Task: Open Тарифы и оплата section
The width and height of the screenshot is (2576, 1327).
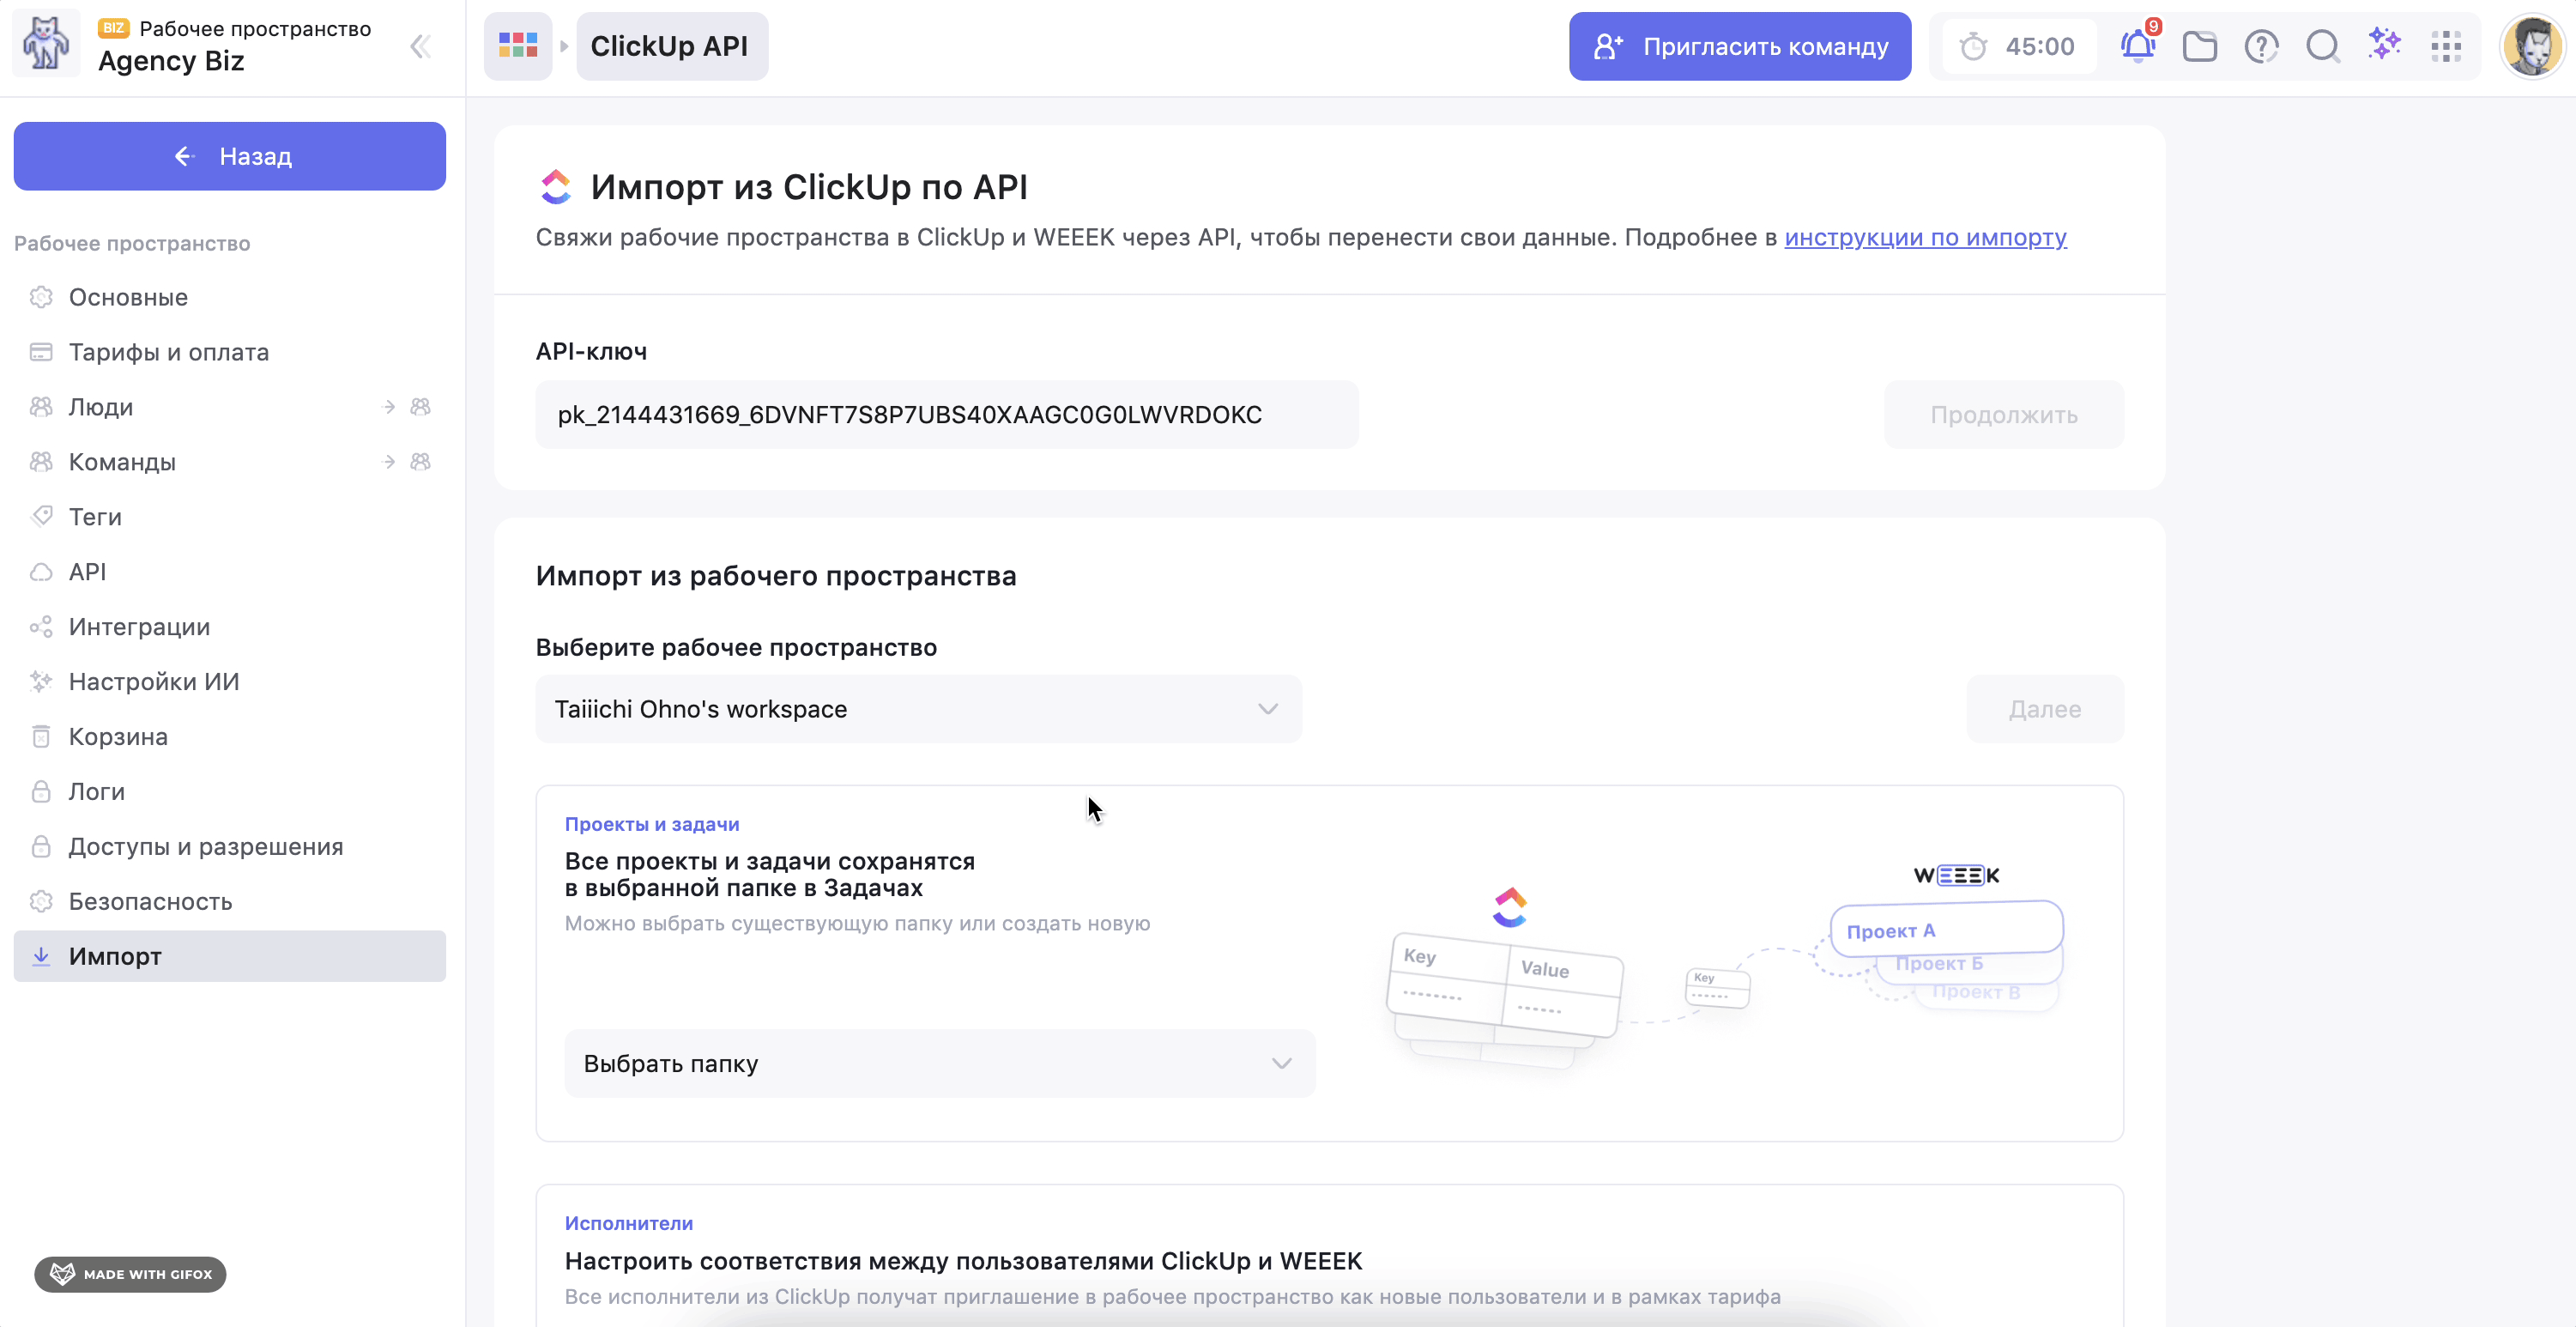Action: (168, 352)
